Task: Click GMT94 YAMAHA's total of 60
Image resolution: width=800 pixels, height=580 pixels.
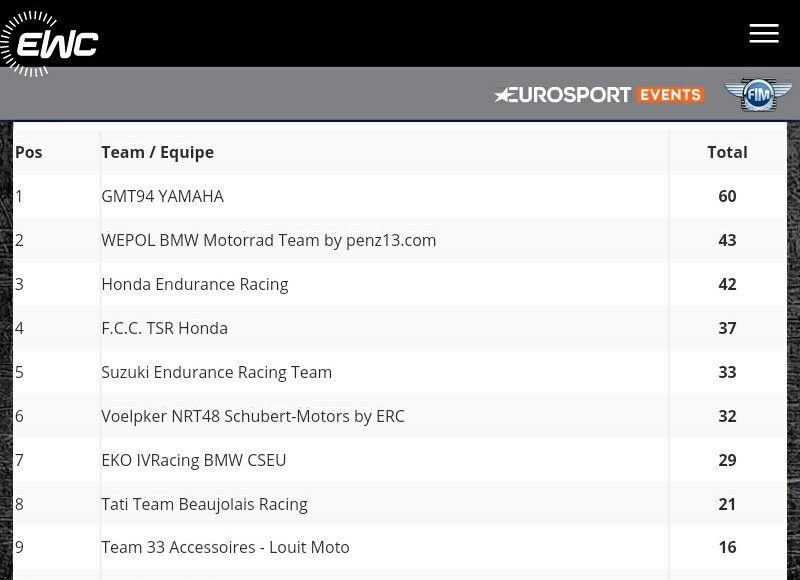Action: pos(727,197)
